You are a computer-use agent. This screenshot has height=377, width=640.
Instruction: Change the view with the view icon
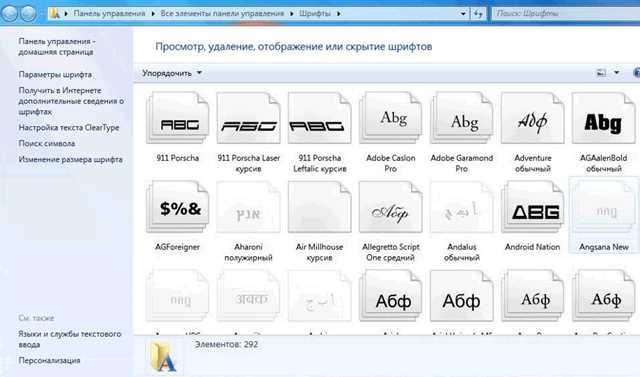coord(601,73)
